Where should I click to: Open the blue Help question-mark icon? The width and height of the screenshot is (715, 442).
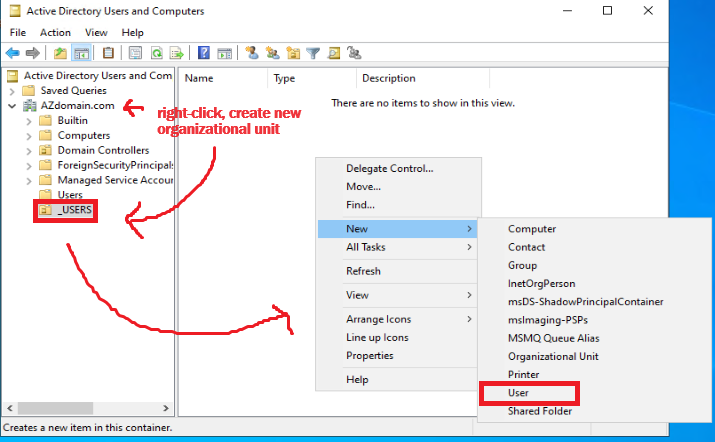[x=203, y=53]
